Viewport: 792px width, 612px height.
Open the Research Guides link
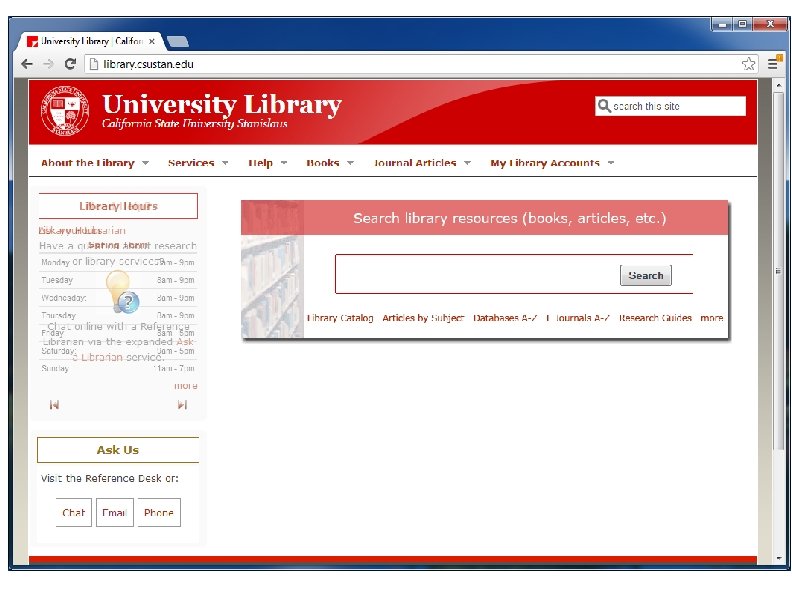tap(655, 318)
